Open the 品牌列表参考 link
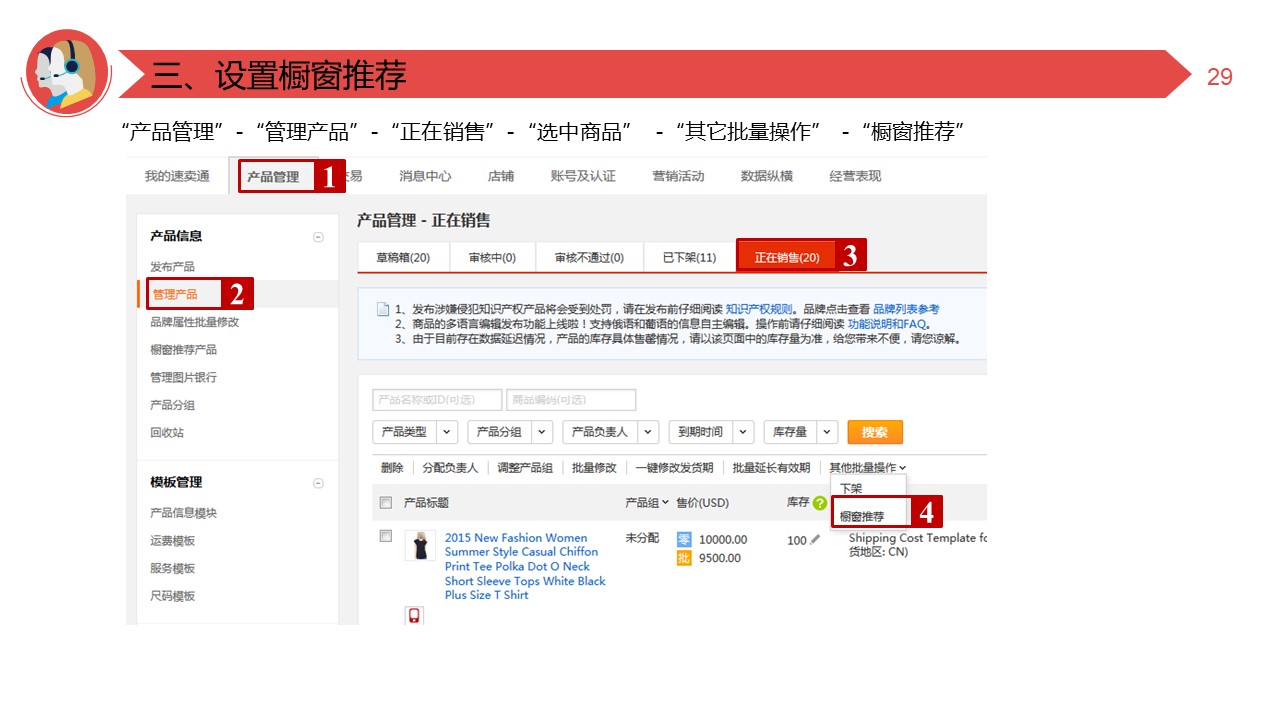 tap(906, 310)
